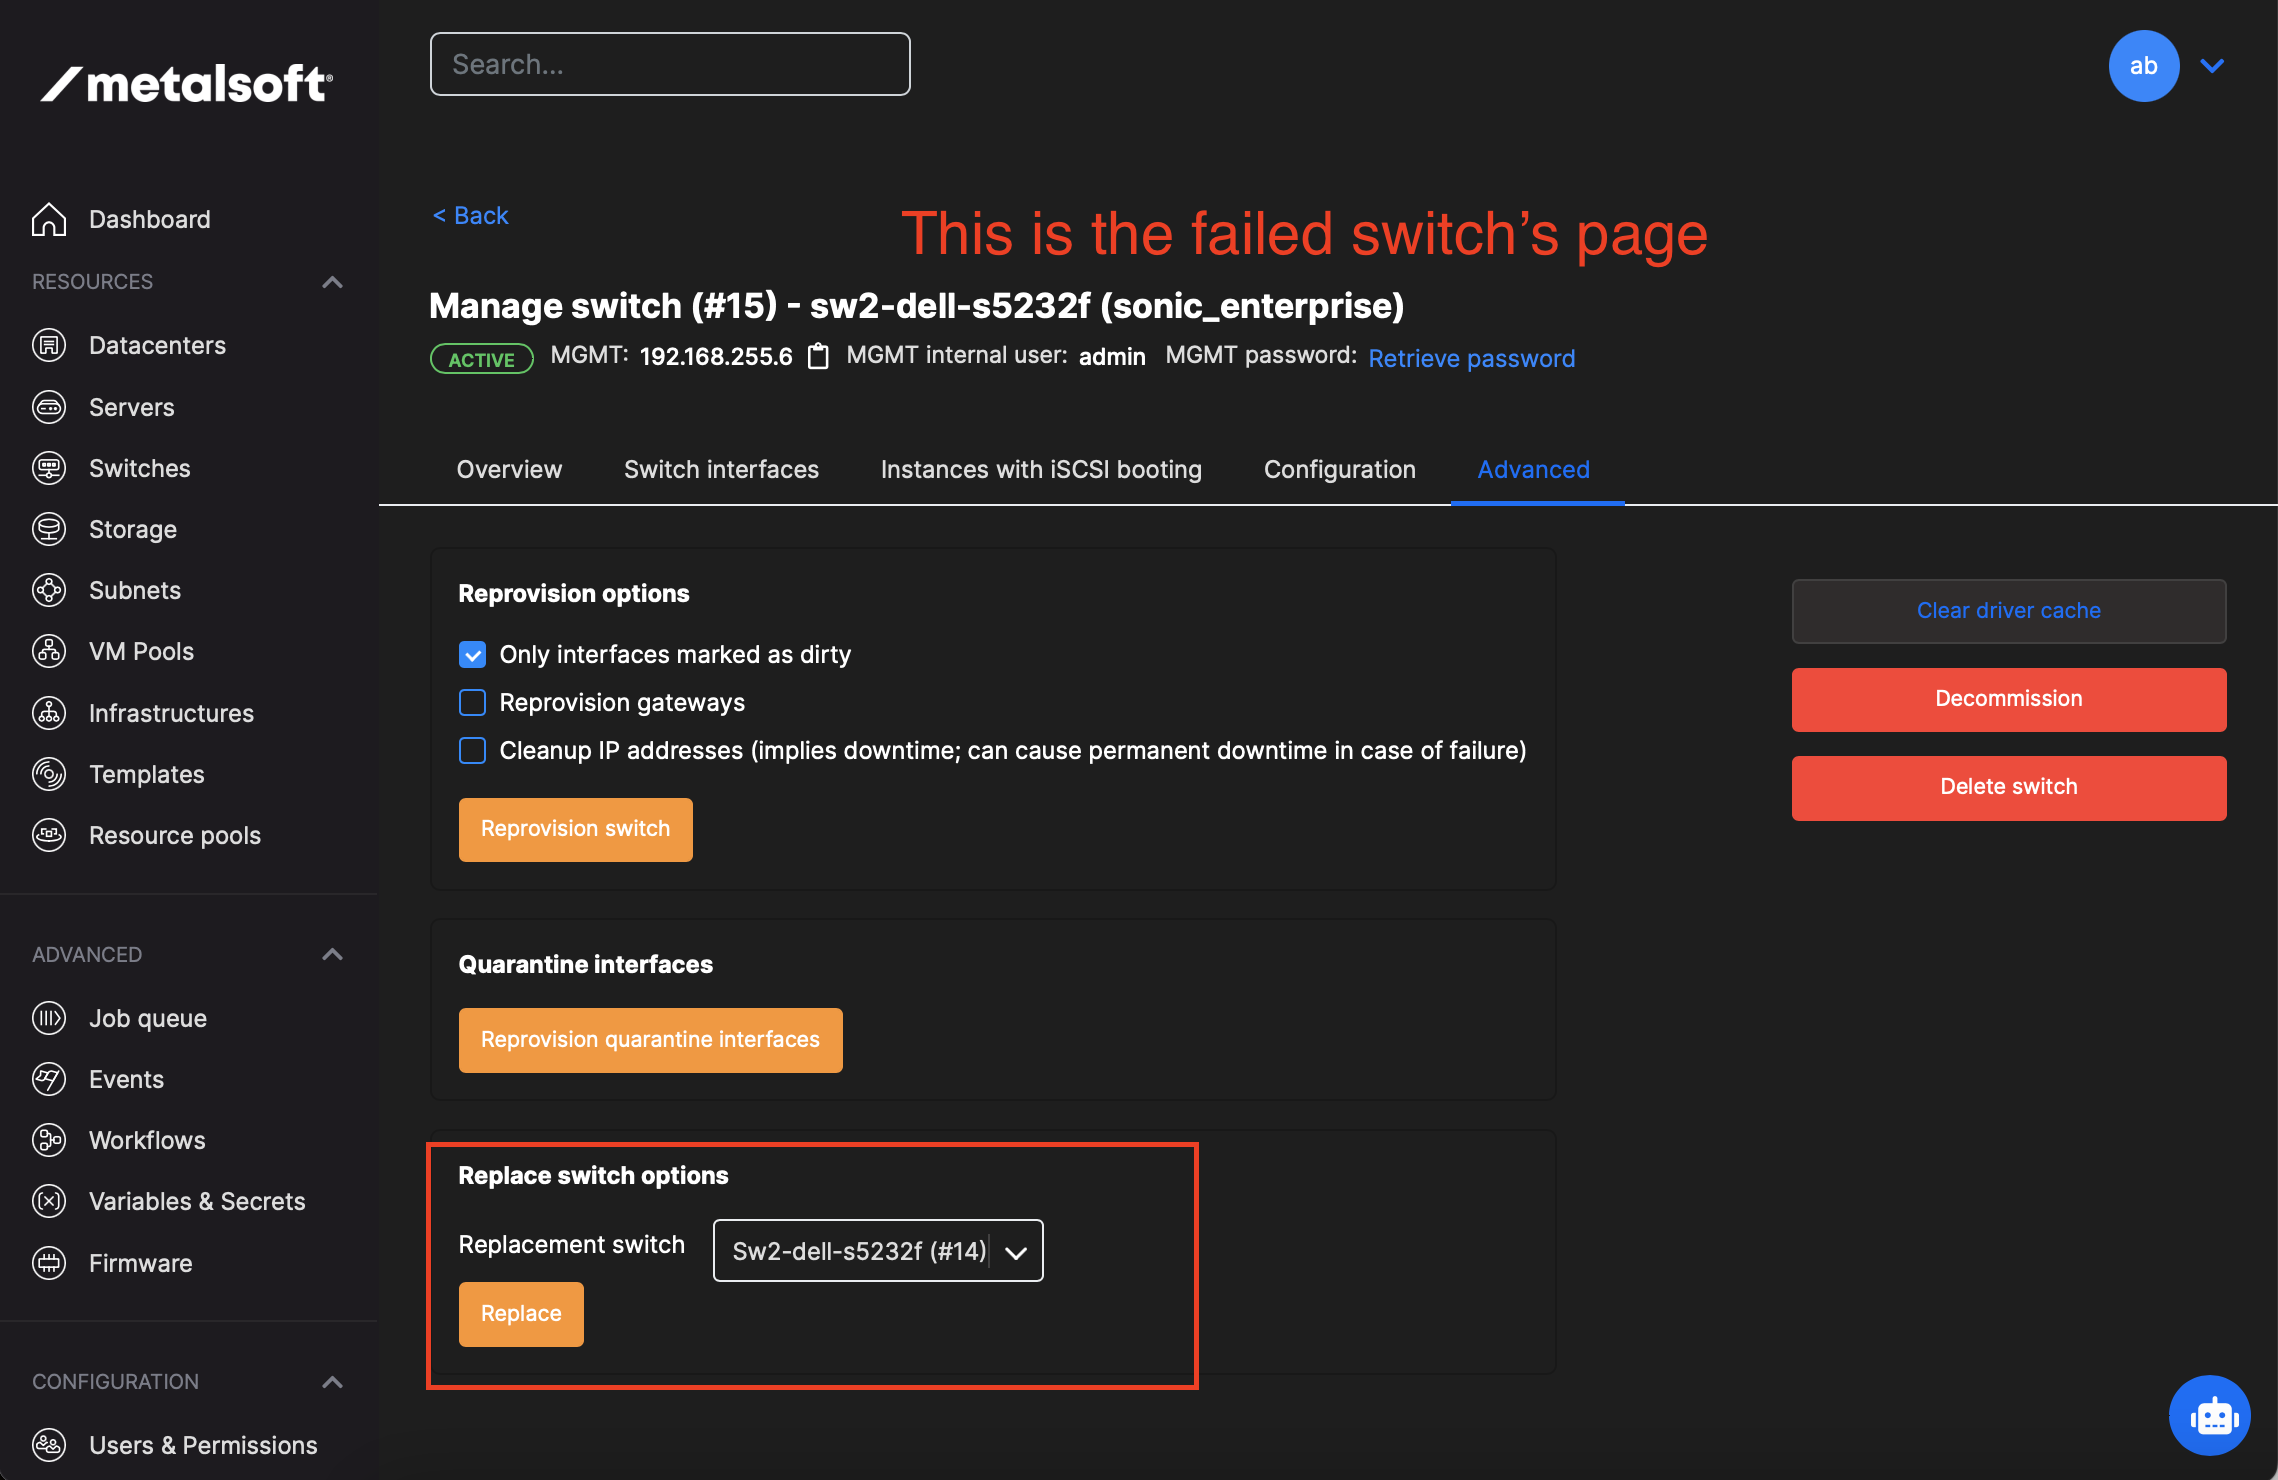
Task: Enable Reprovision gateways checkbox
Action: point(472,703)
